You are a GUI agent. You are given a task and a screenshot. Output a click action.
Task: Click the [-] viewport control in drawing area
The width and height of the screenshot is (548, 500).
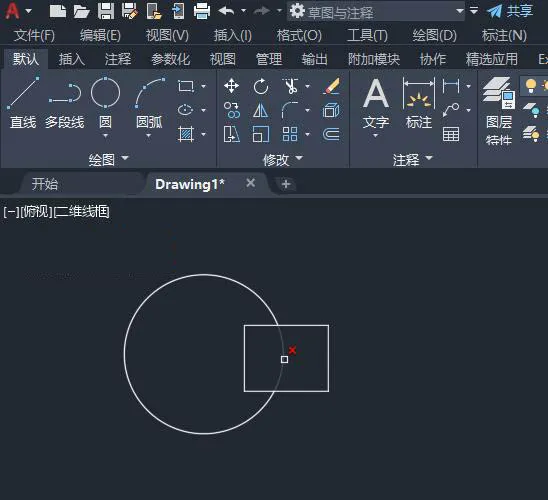point(11,212)
